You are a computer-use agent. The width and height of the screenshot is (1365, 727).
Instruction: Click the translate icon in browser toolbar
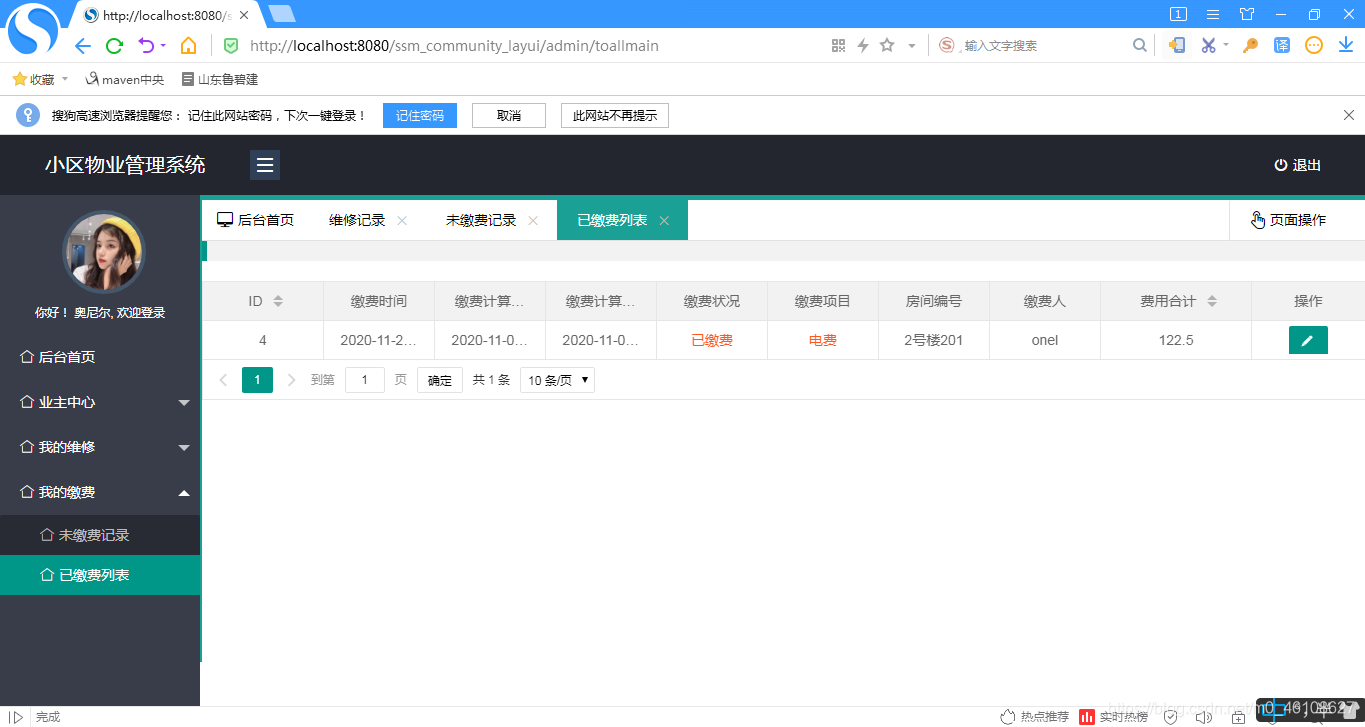1282,45
